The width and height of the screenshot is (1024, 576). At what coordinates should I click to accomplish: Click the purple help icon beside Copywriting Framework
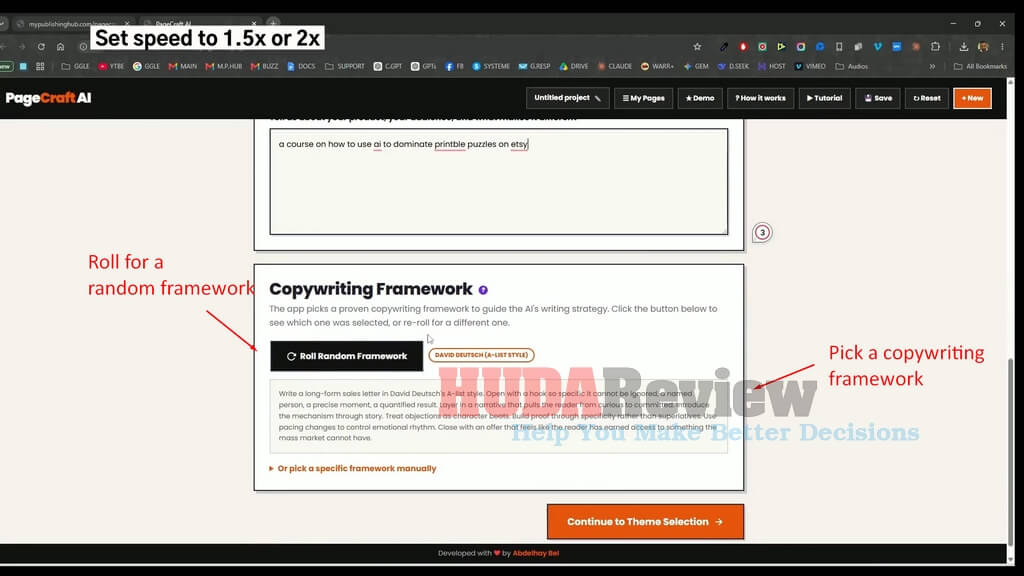tap(483, 290)
